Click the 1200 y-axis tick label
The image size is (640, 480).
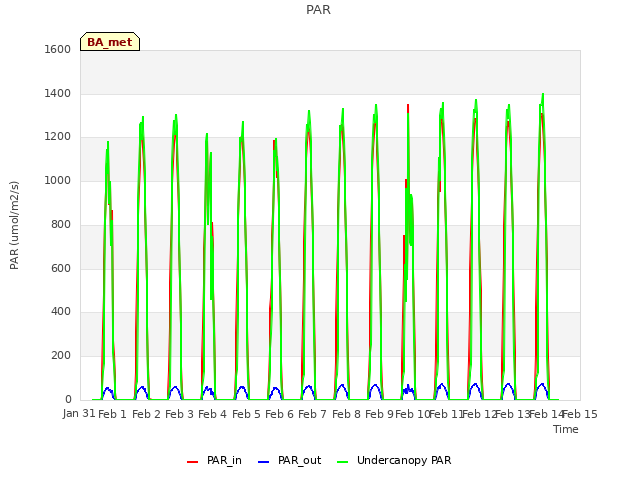click(x=58, y=137)
